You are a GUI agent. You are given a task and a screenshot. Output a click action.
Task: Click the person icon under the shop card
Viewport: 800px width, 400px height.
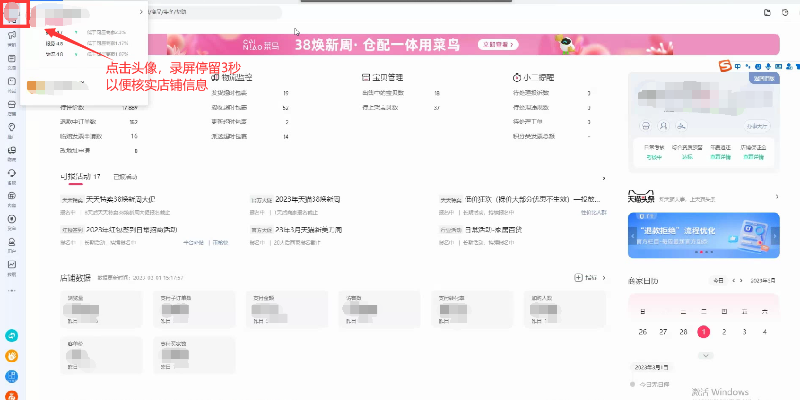coord(661,127)
